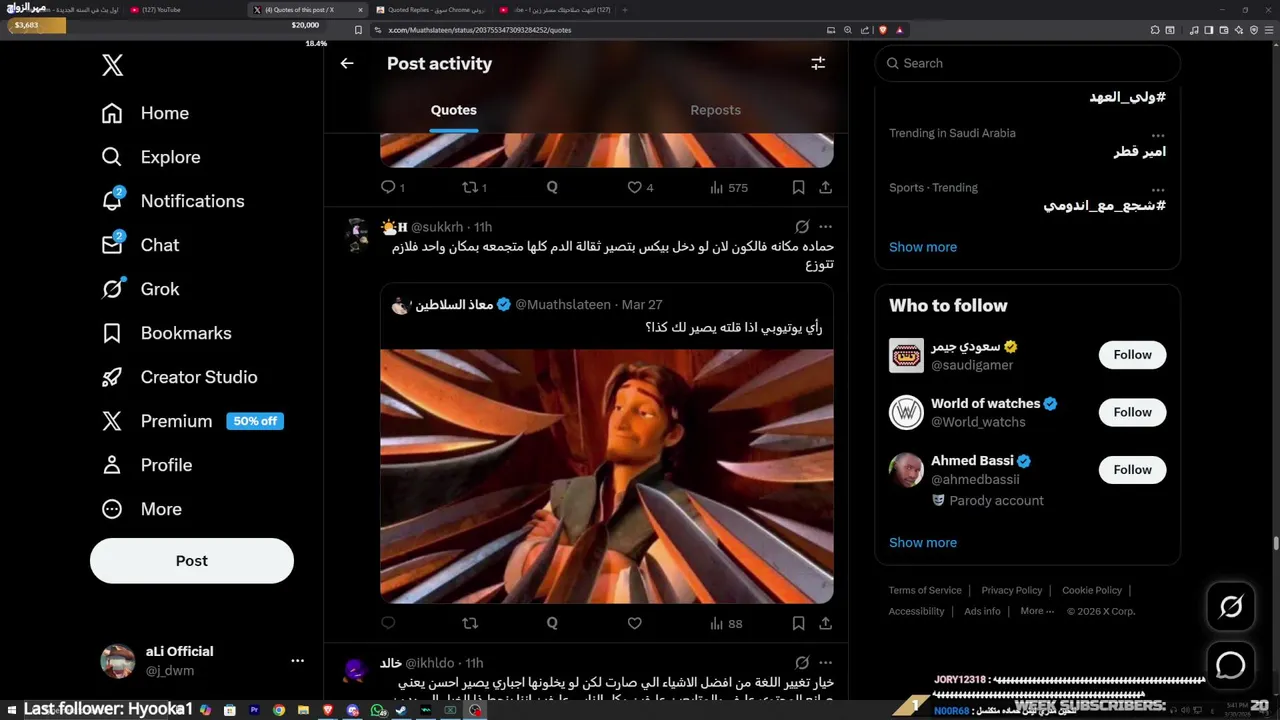Open account menu dots beside aLi Official

pyautogui.click(x=297, y=661)
